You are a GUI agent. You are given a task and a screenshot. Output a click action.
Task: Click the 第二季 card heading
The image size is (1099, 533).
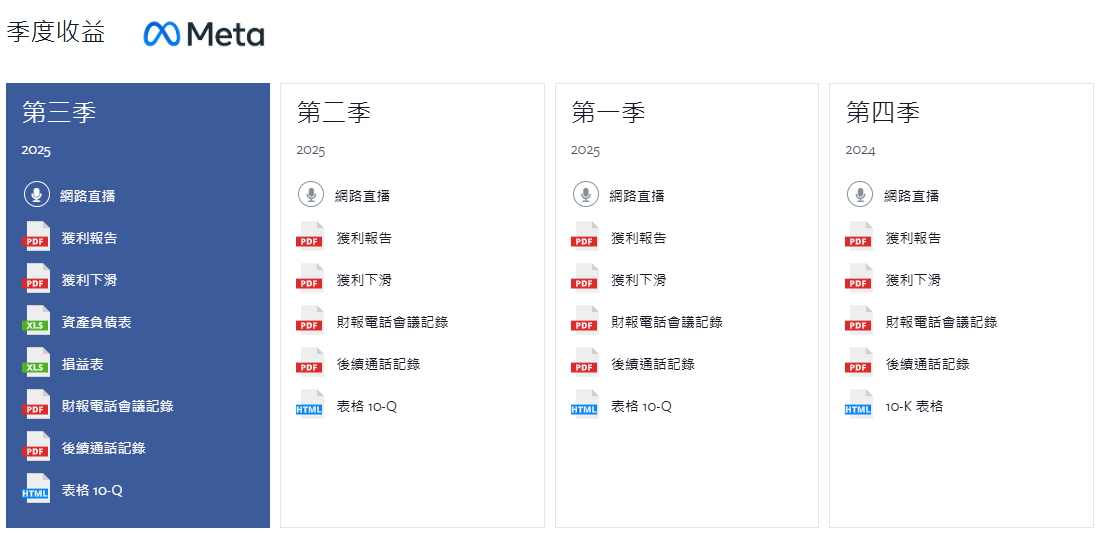tap(334, 112)
